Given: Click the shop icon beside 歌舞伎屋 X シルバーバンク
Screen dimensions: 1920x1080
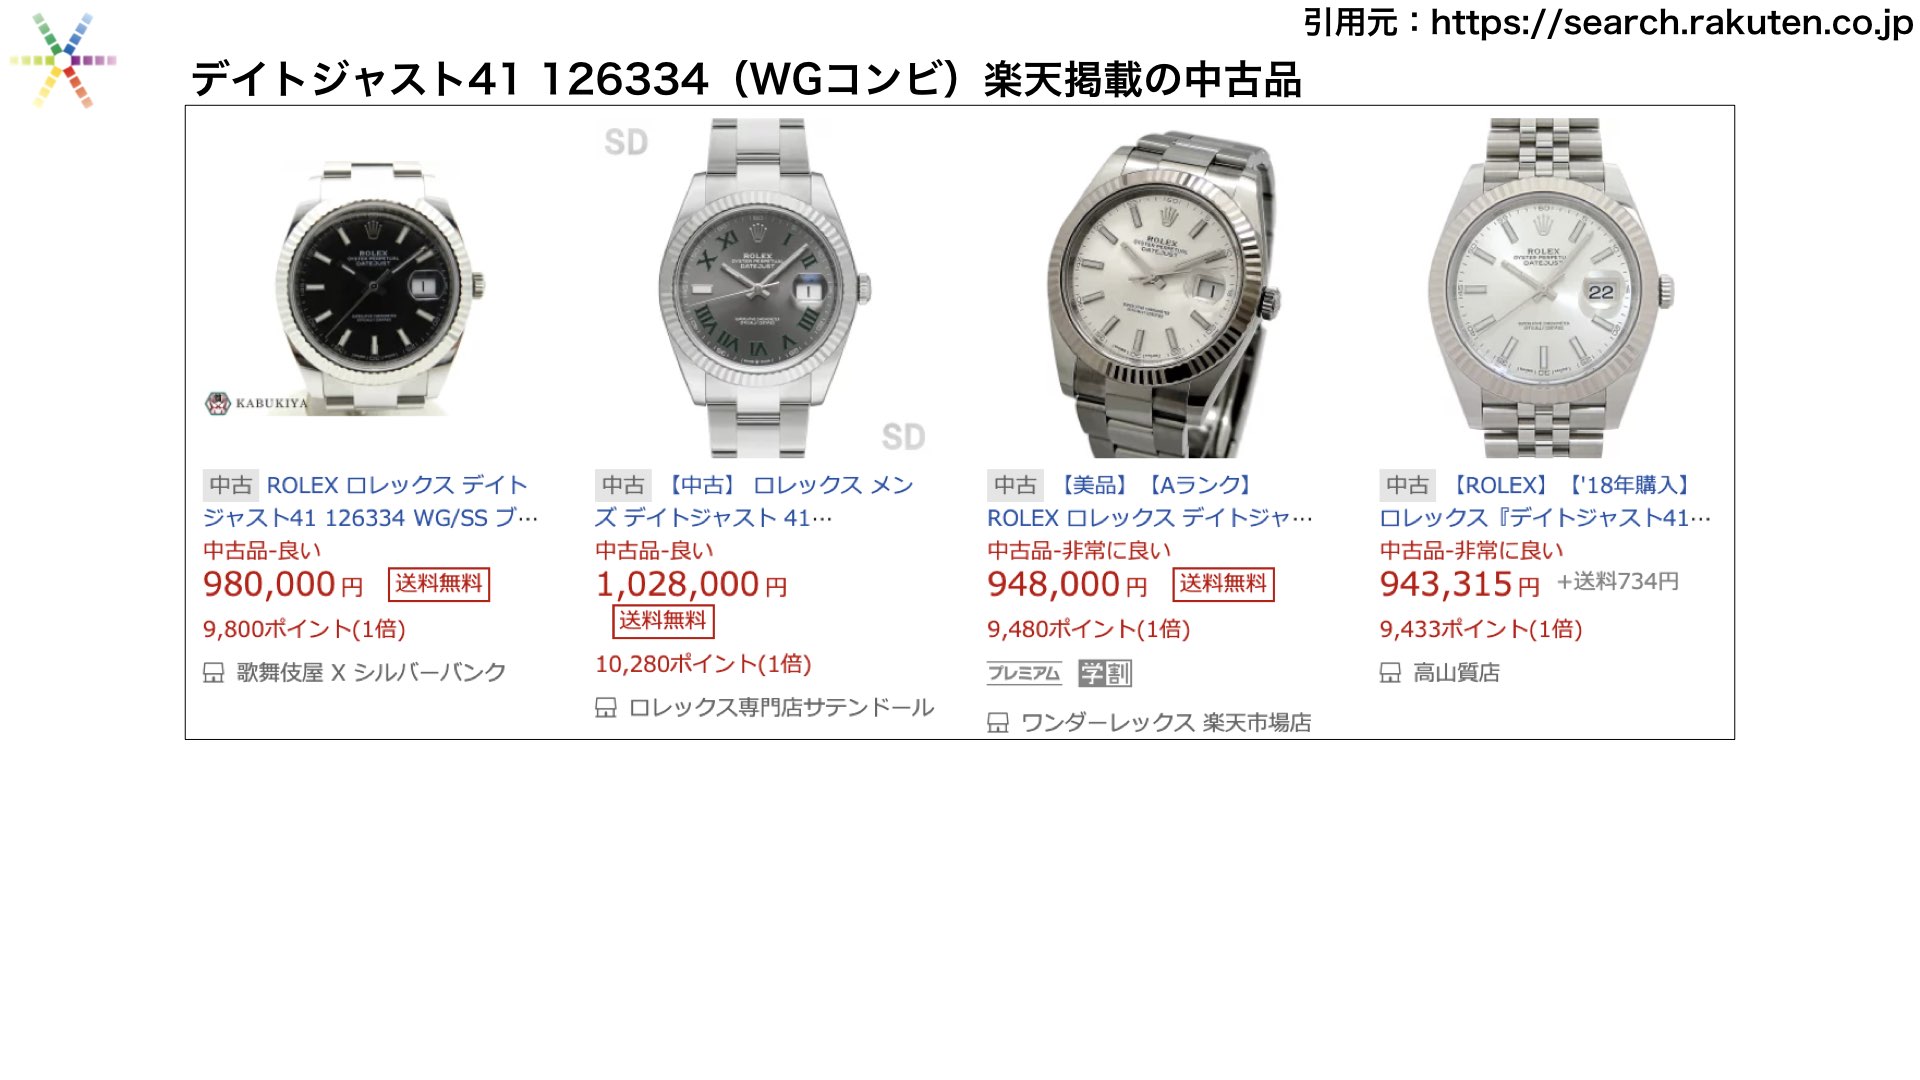Looking at the screenshot, I should pos(214,673).
